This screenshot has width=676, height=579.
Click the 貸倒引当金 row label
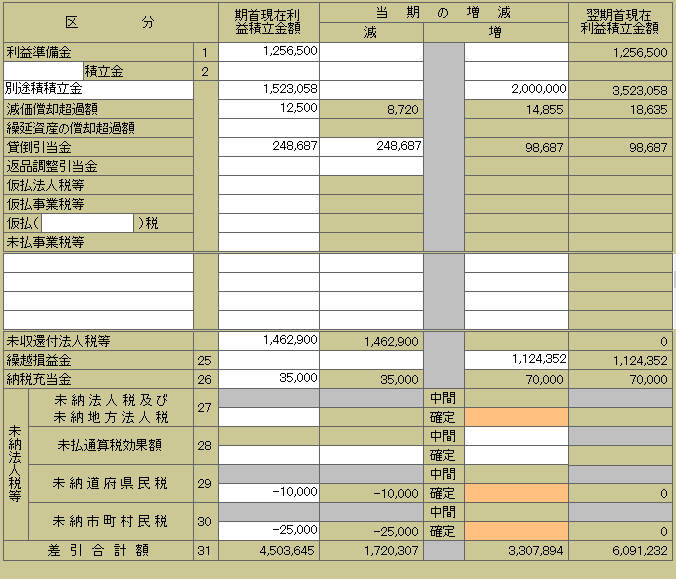point(39,147)
